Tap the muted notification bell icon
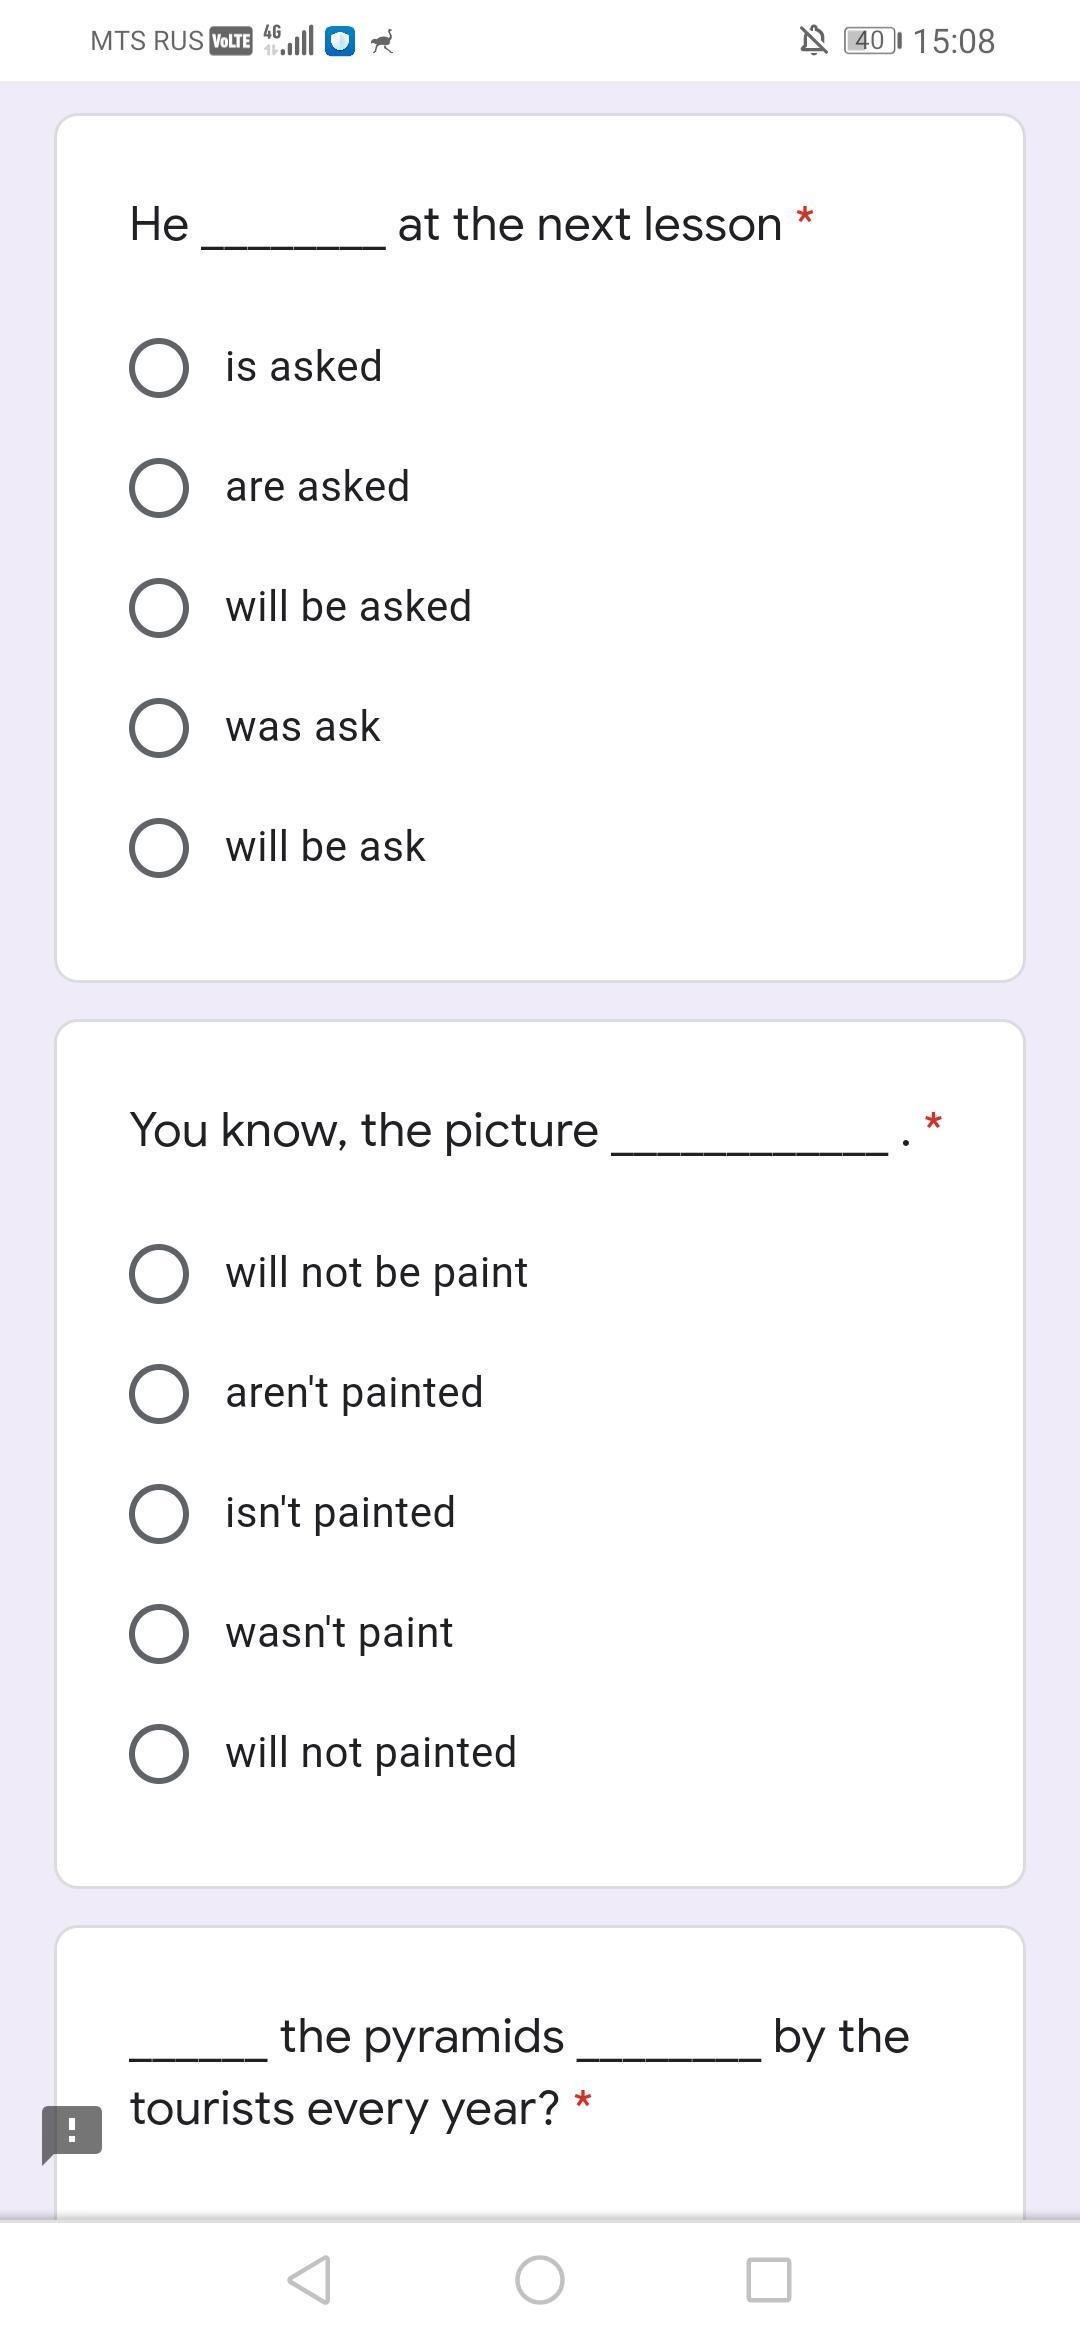 814,41
